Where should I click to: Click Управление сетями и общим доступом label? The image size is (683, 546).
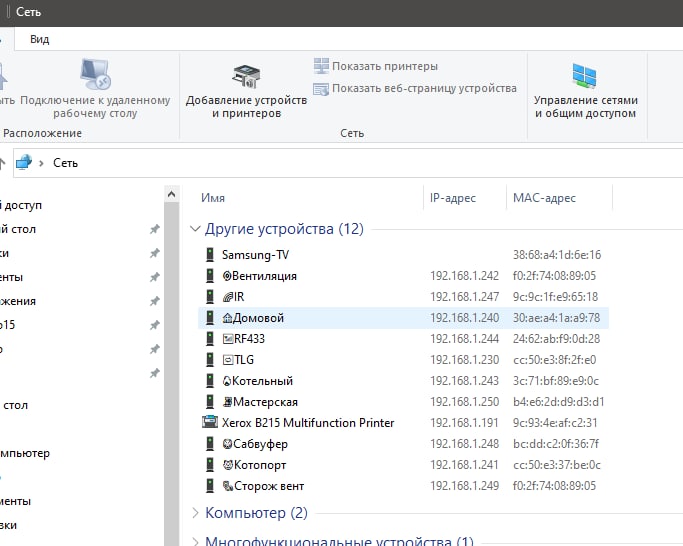[585, 107]
